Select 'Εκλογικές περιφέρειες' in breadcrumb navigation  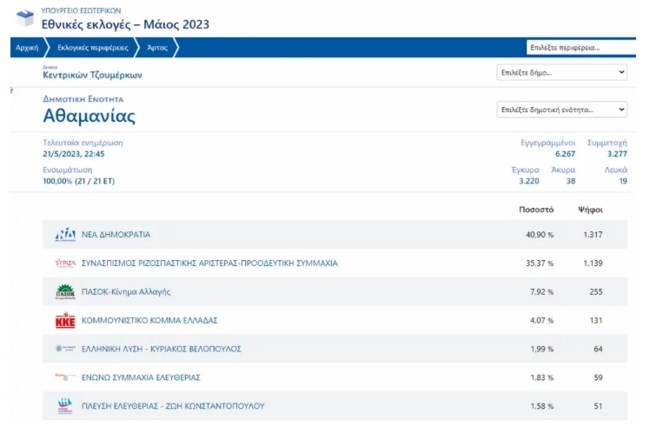(92, 47)
